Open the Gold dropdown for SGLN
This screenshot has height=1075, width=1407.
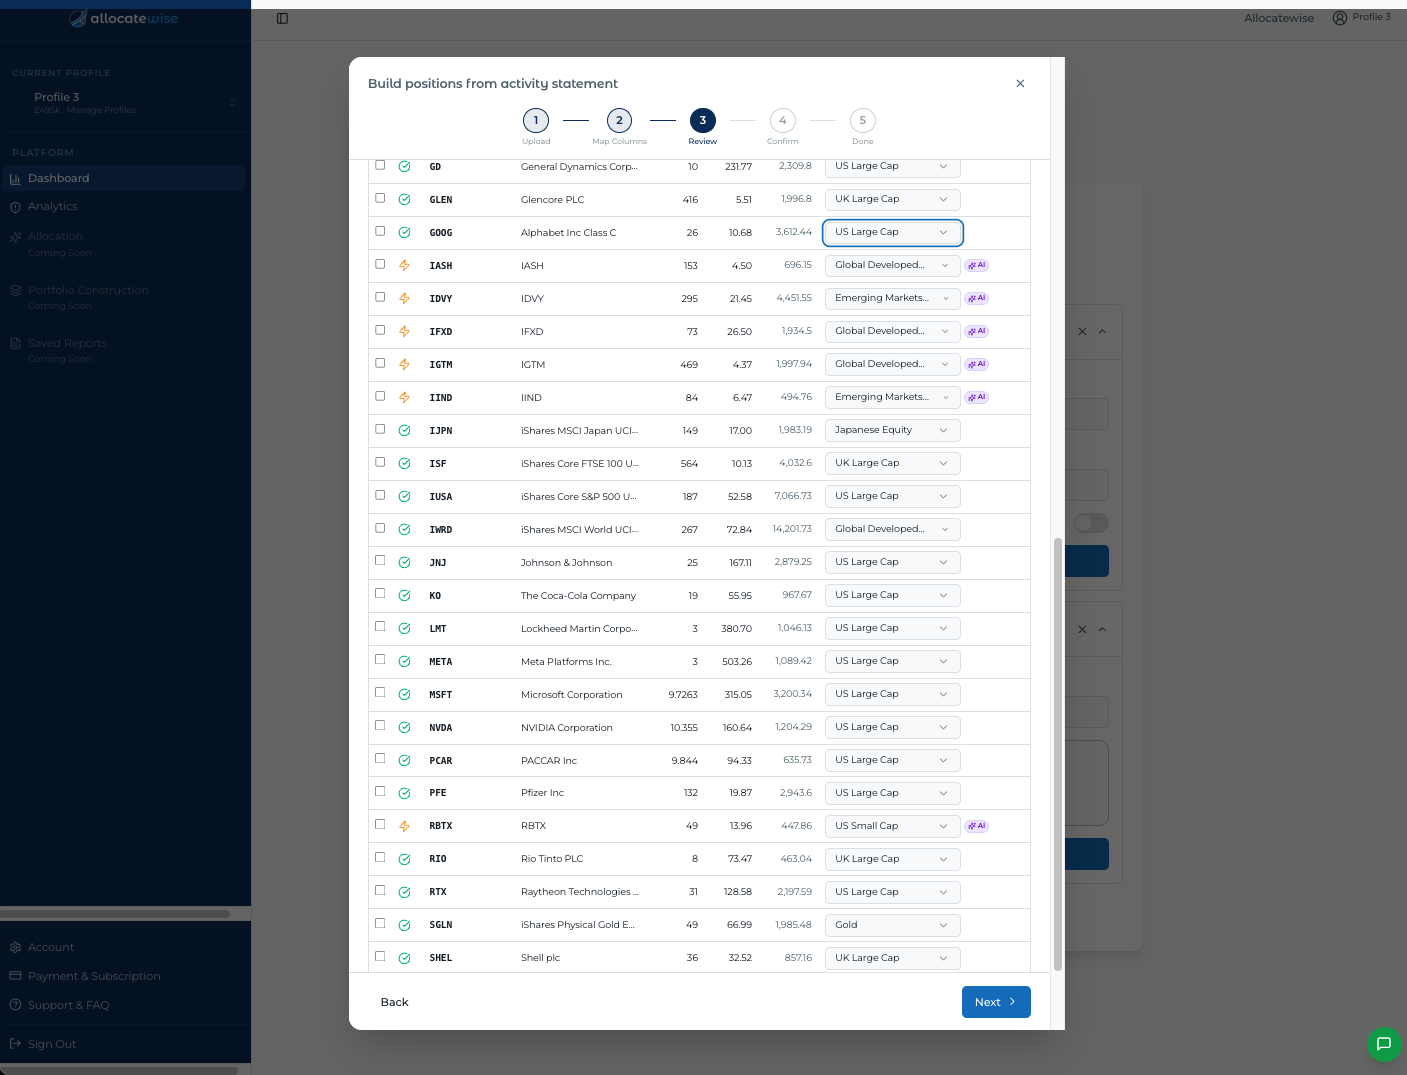click(892, 926)
